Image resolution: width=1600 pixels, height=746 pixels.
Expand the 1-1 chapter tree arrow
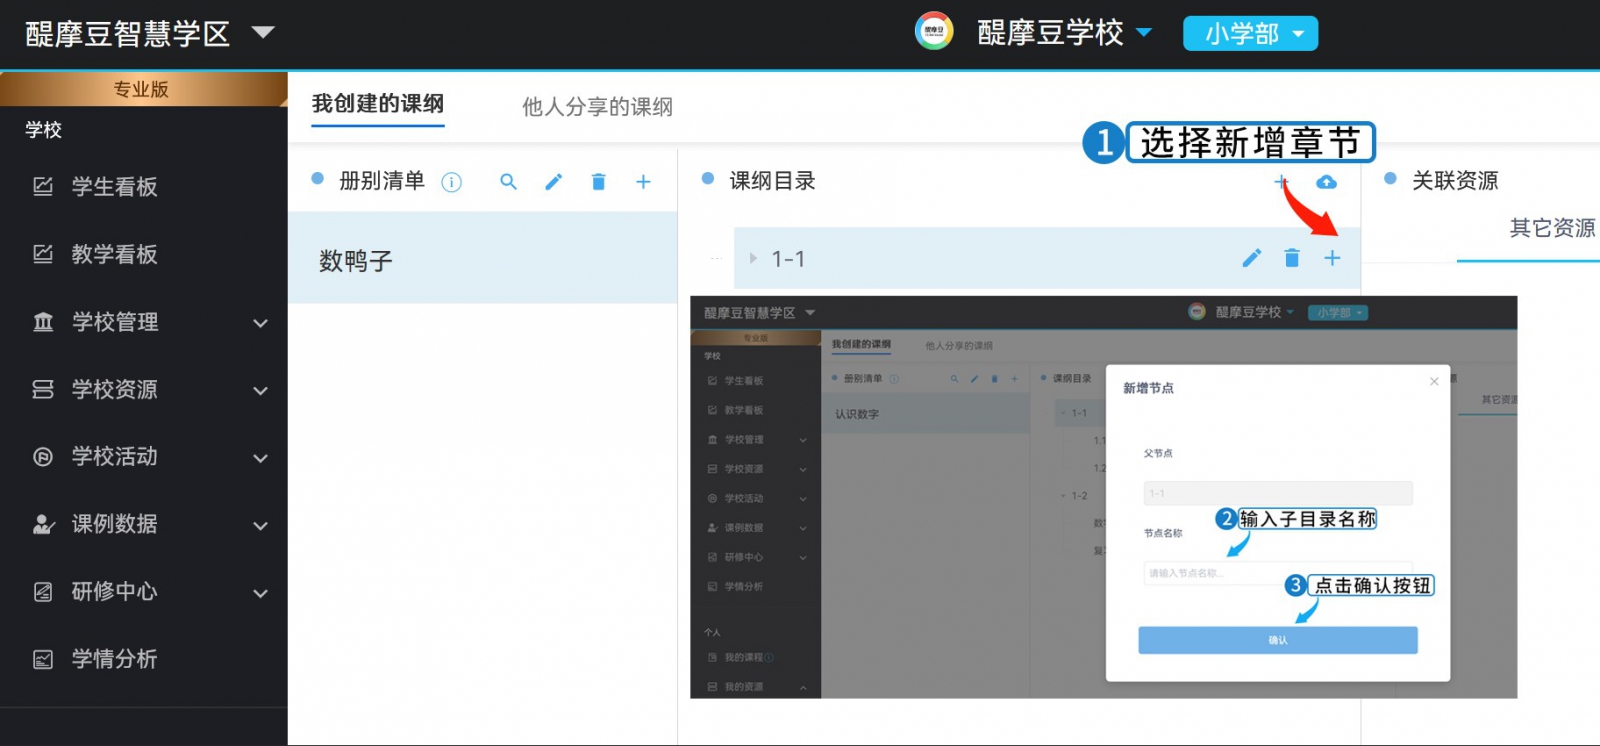tap(753, 259)
